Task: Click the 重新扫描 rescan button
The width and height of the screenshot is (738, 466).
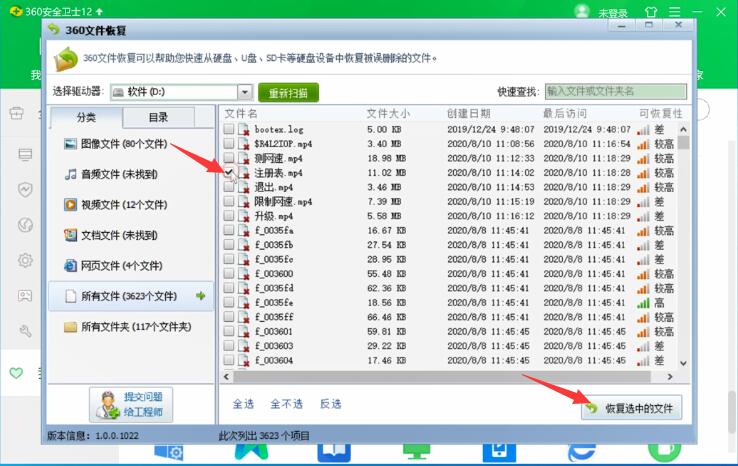Action: click(288, 93)
